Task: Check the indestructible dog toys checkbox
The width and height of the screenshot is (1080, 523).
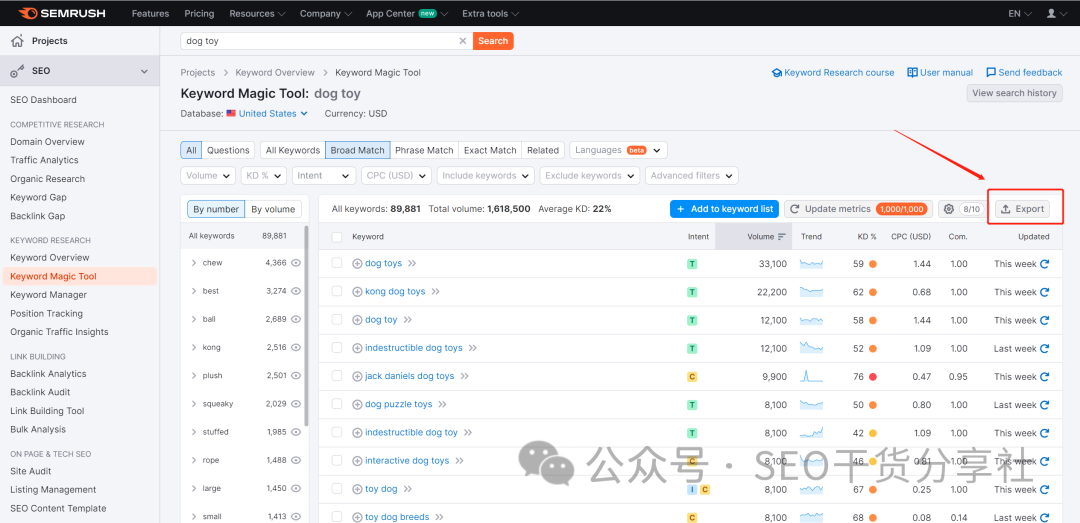Action: pos(337,348)
